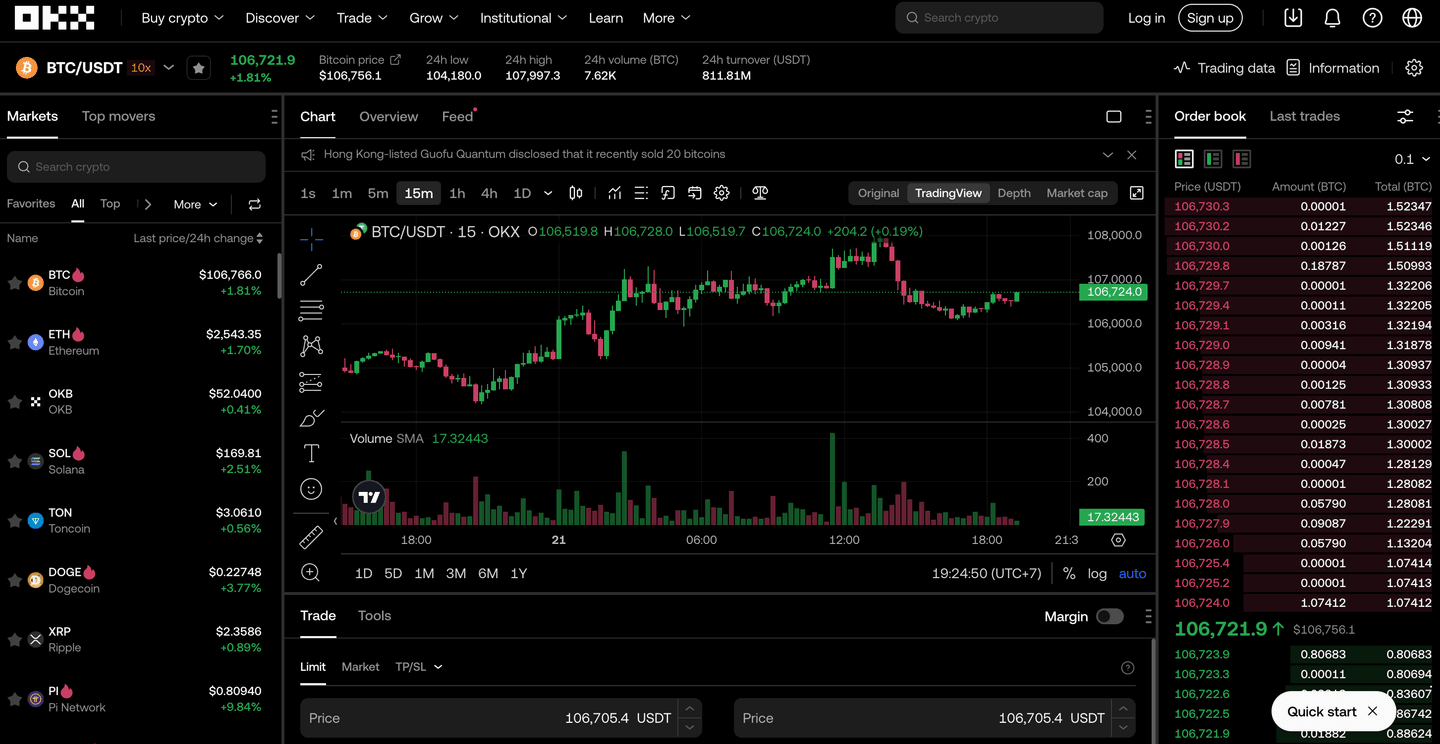
Task: Show buy orders only in order book
Action: [x=1213, y=158]
